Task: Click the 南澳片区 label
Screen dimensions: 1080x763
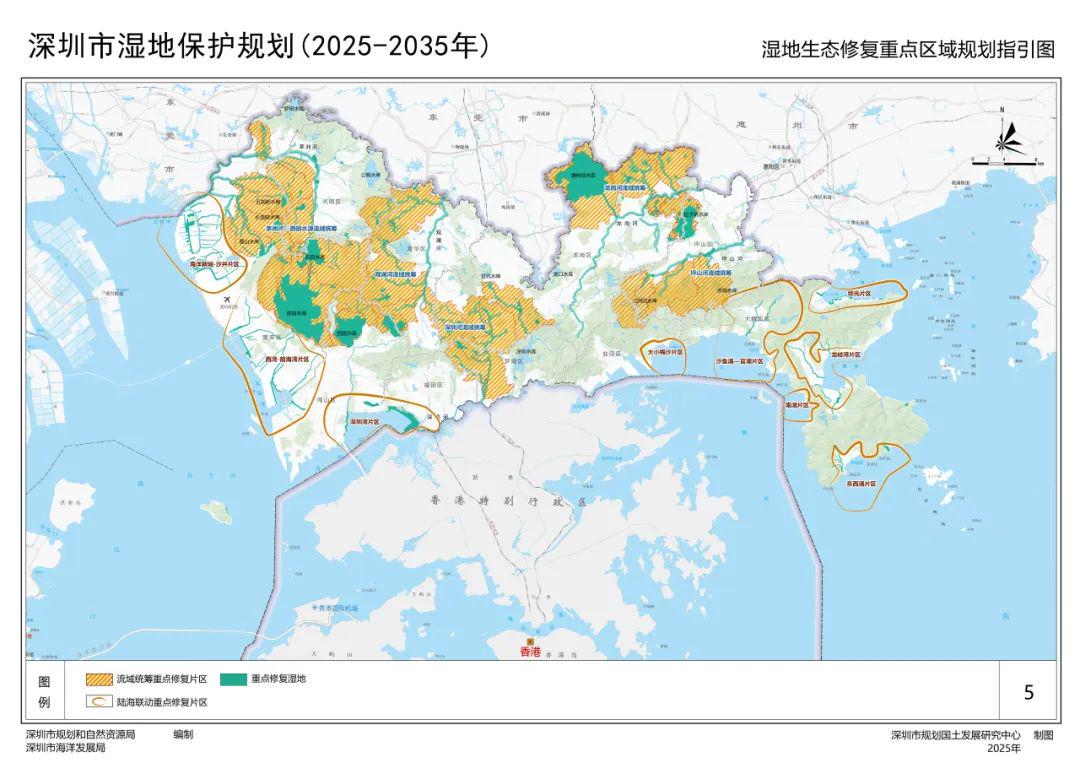Action: point(798,406)
